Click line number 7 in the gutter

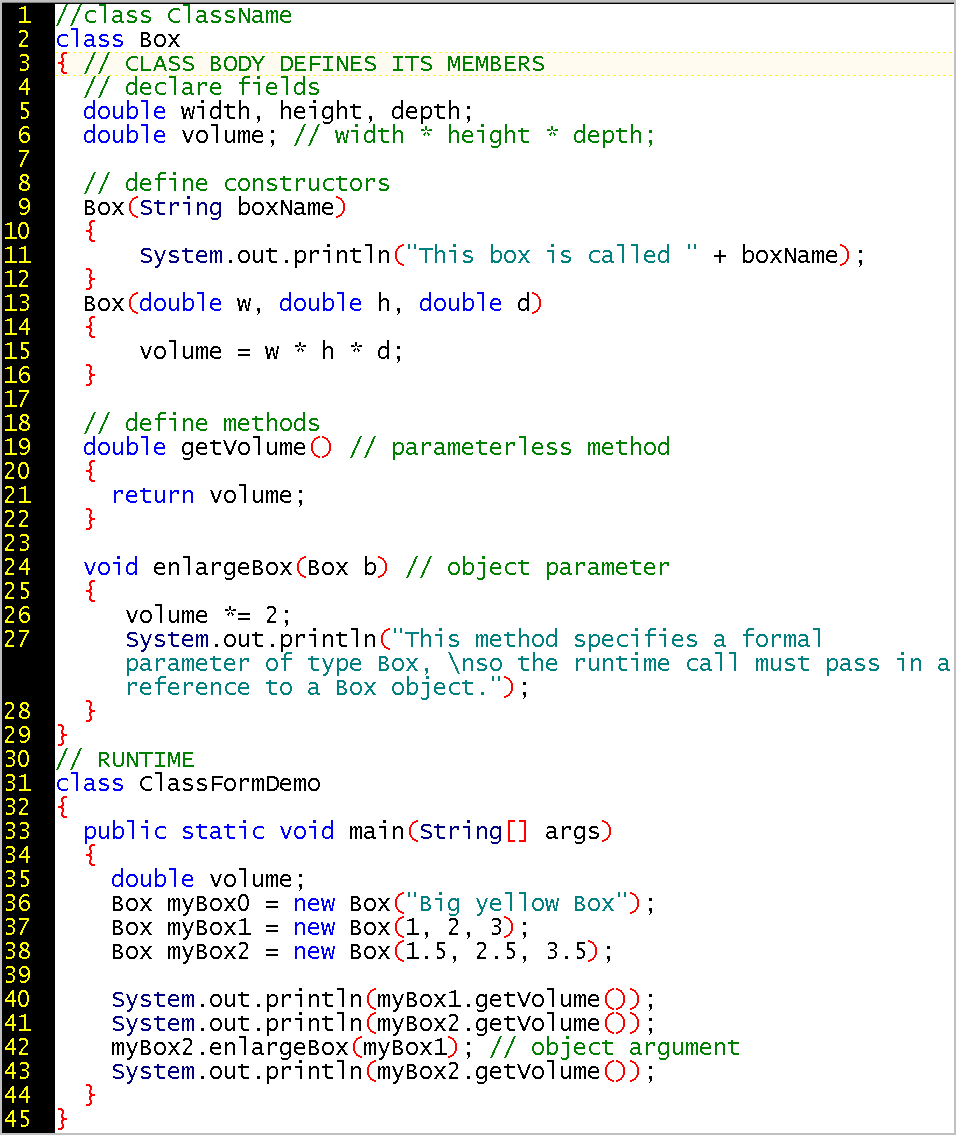click(x=25, y=159)
